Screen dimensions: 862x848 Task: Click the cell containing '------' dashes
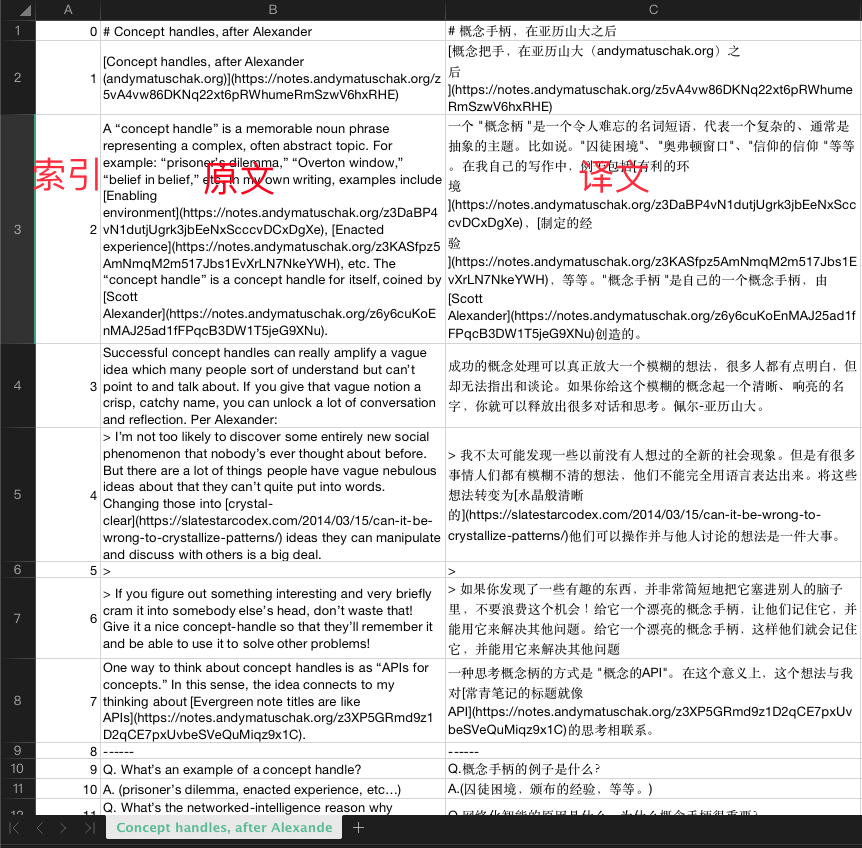270,749
